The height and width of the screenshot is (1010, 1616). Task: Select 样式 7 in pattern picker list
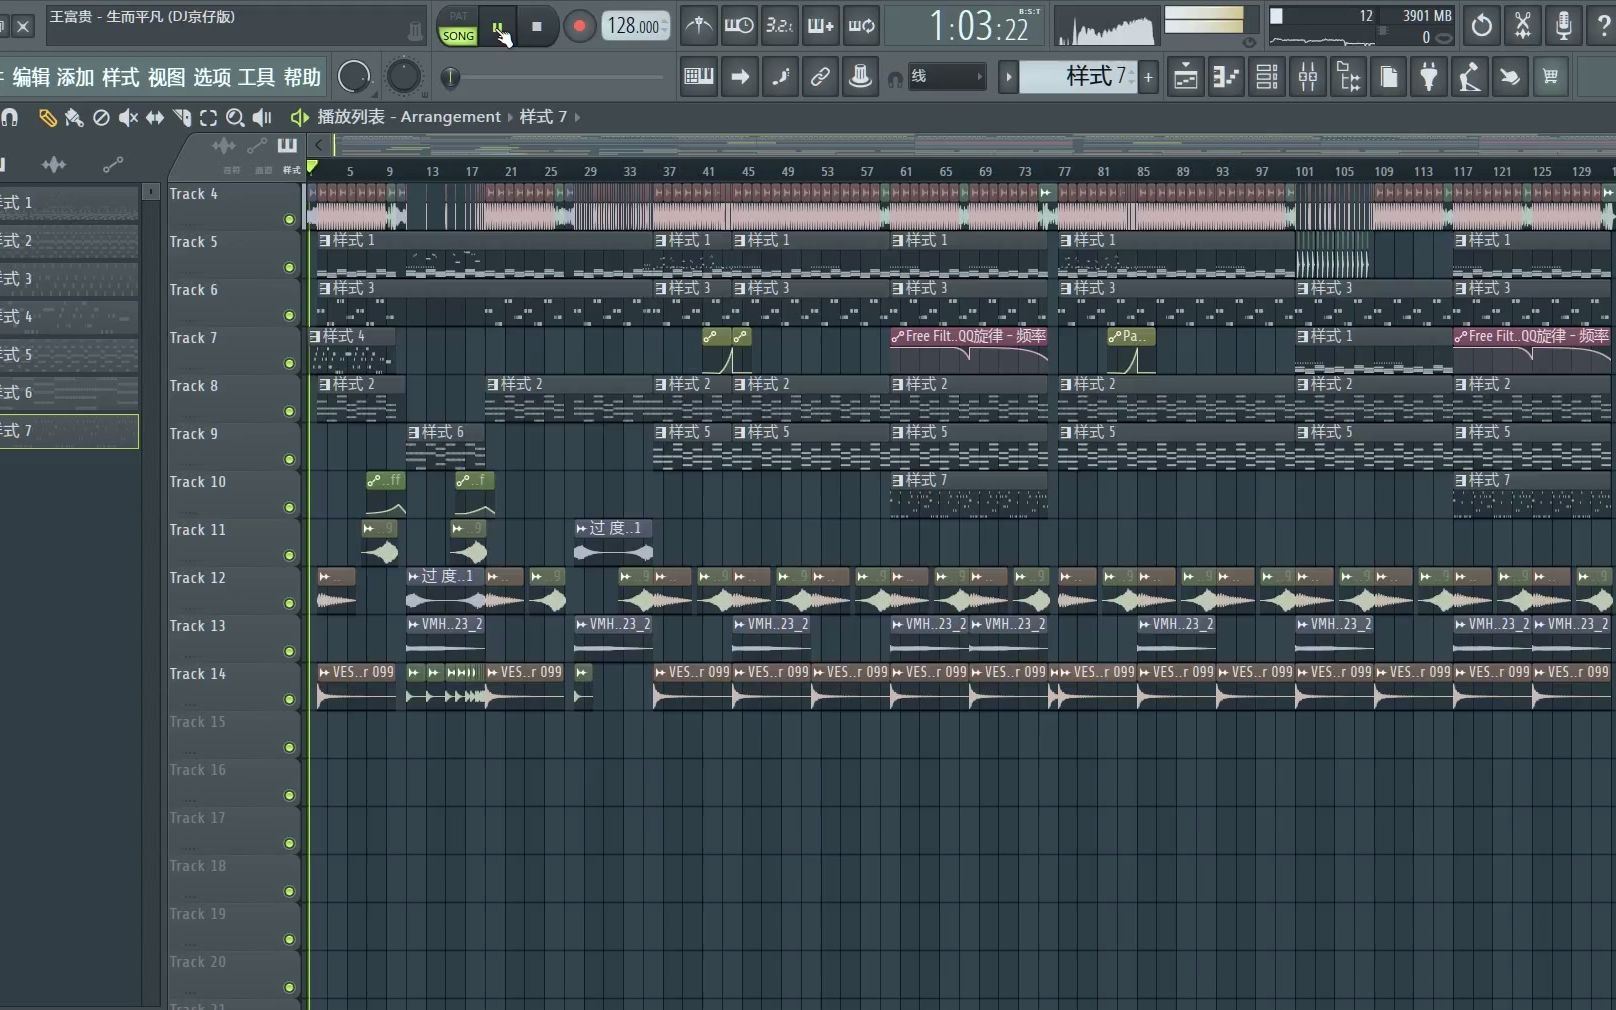point(69,431)
